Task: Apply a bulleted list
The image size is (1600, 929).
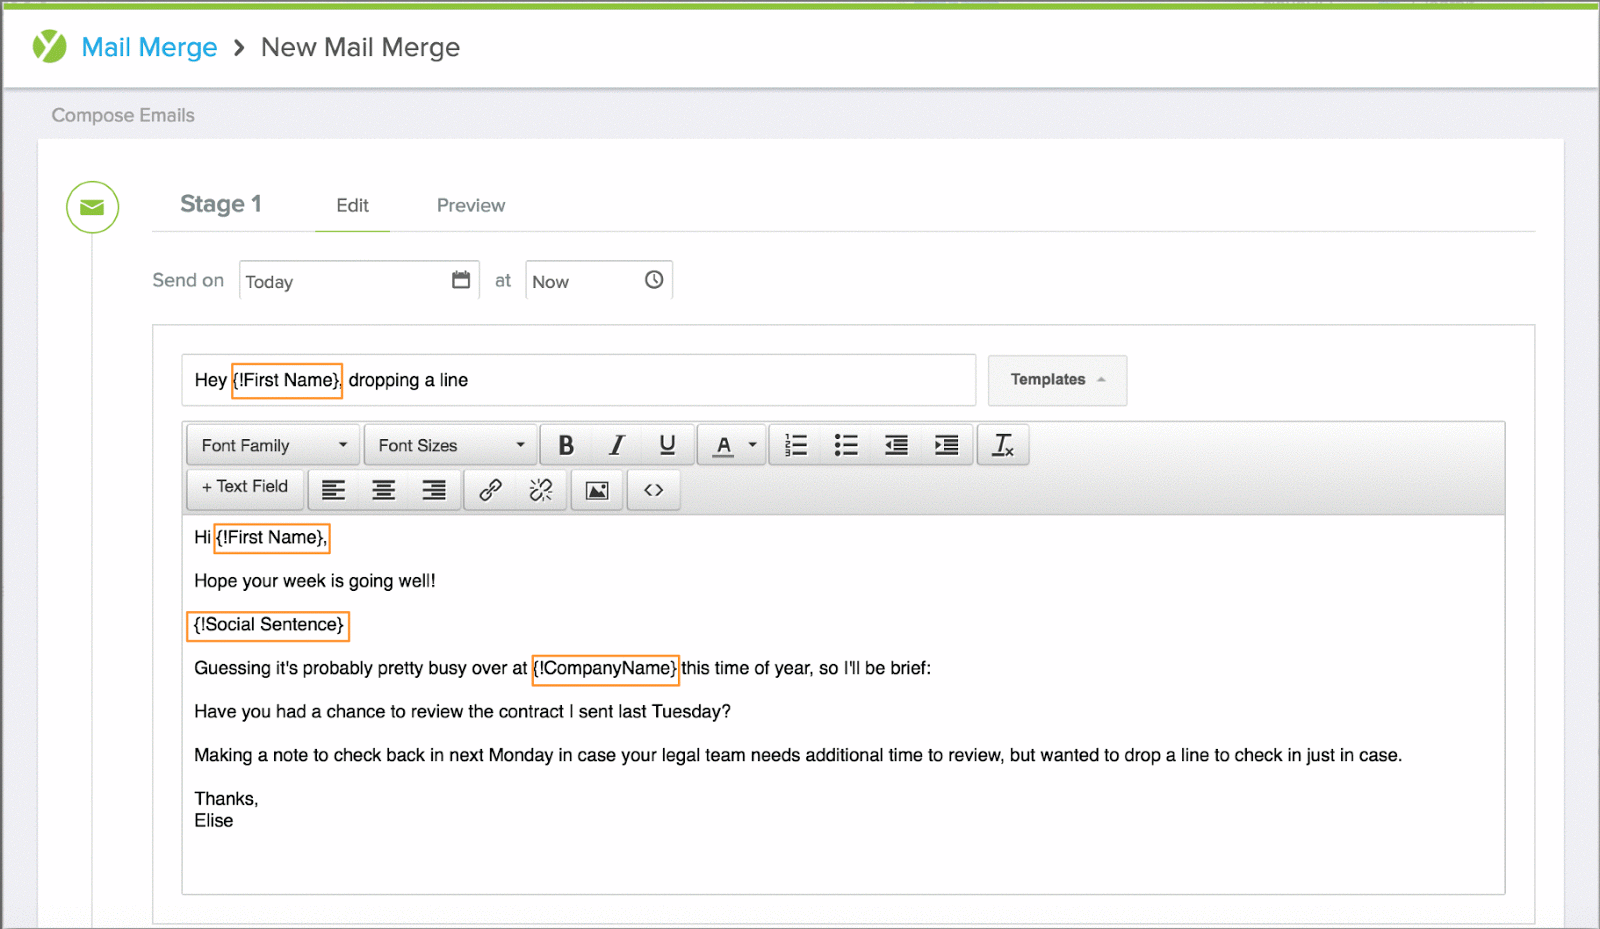Action: coord(845,444)
